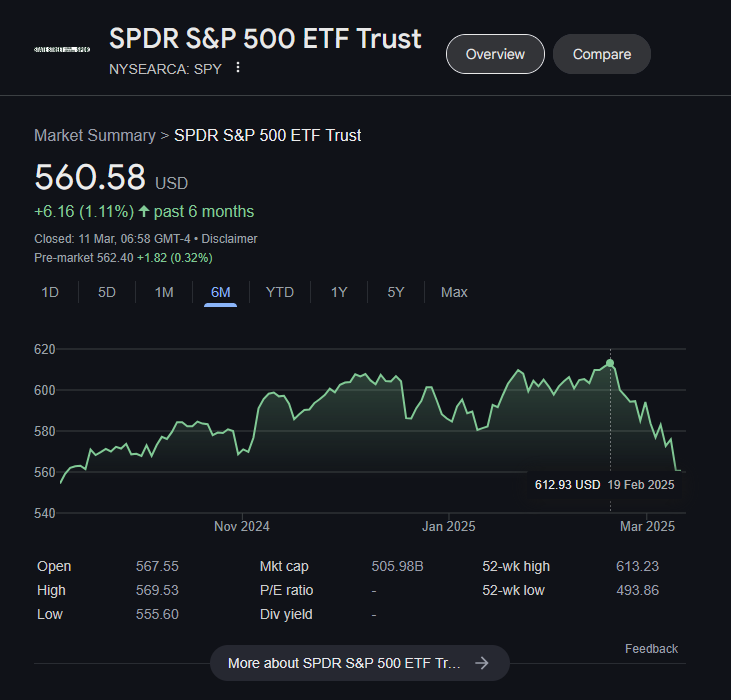731x700 pixels.
Task: Open the three-dot menu beside NYSEARCA: SPY
Action: coord(238,68)
